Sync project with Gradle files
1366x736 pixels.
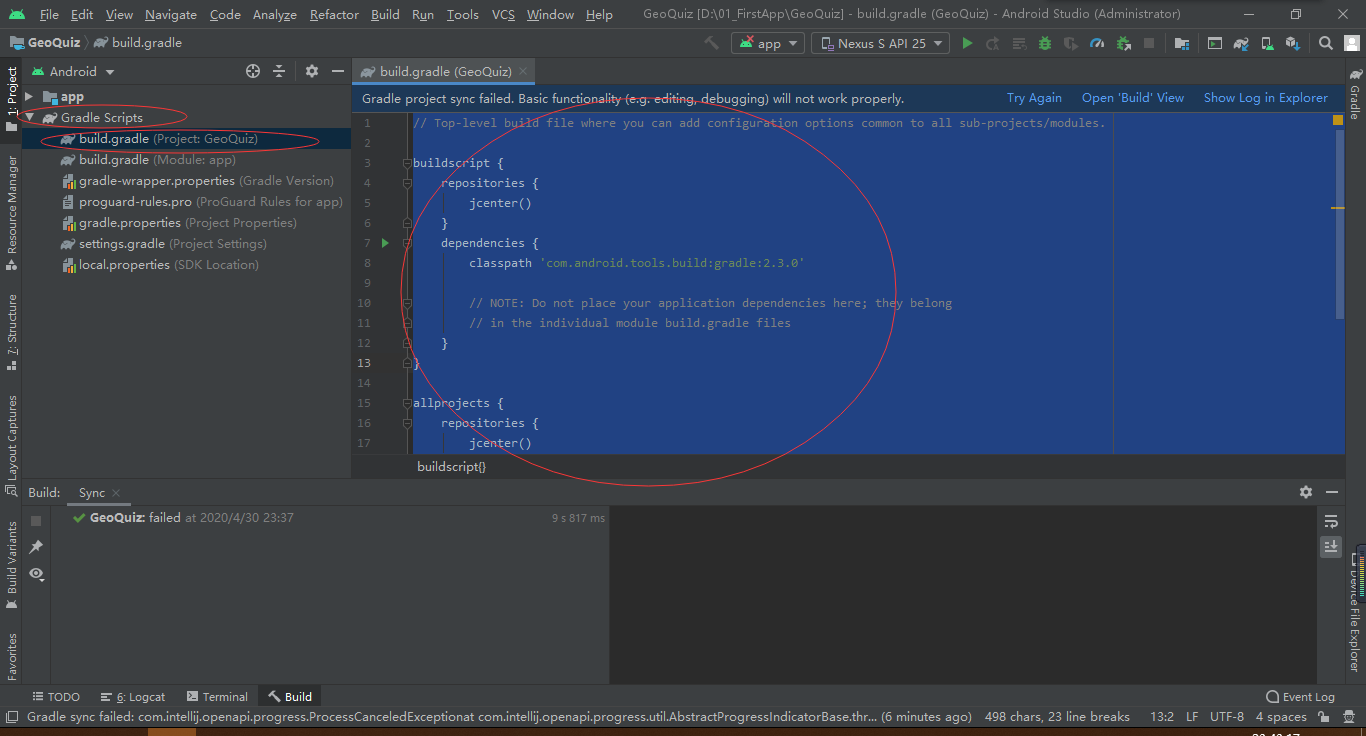pyautogui.click(x=1241, y=43)
